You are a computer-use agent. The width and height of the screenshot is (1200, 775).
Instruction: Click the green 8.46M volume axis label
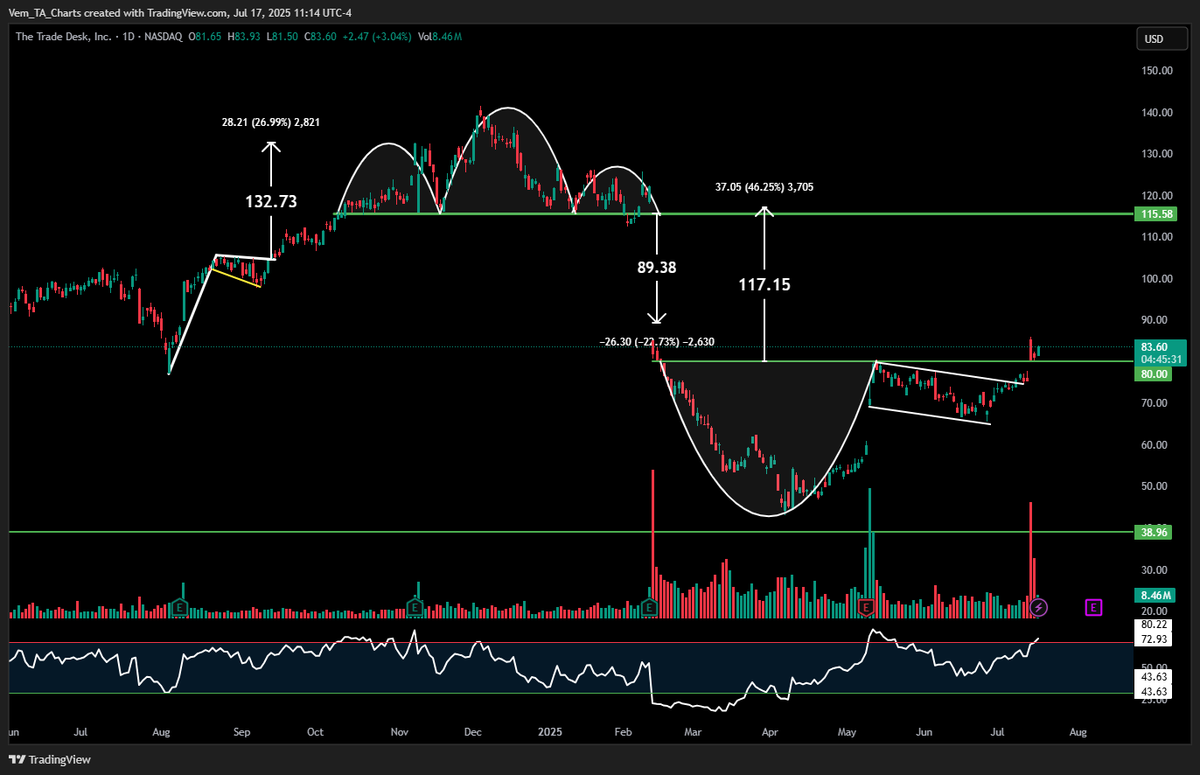point(1154,596)
